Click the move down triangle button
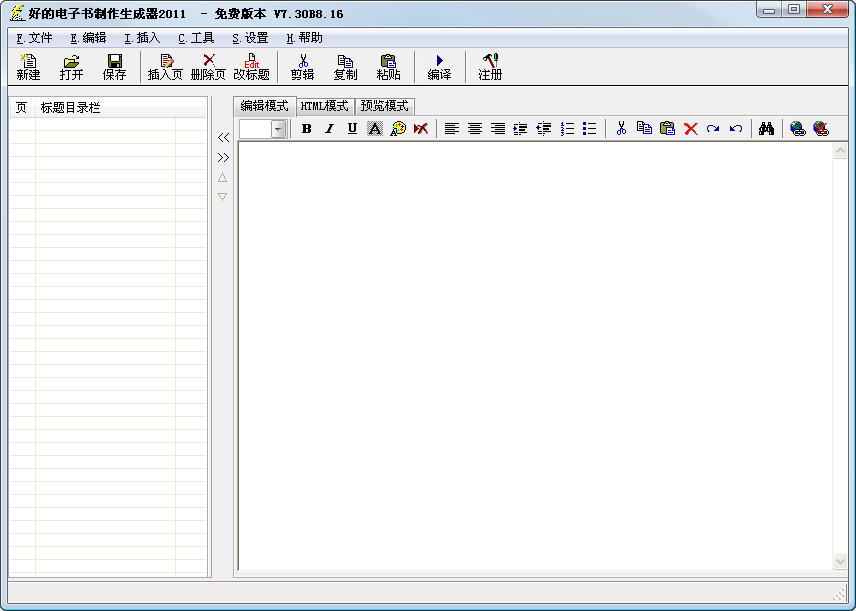The width and height of the screenshot is (856, 611). (x=222, y=197)
